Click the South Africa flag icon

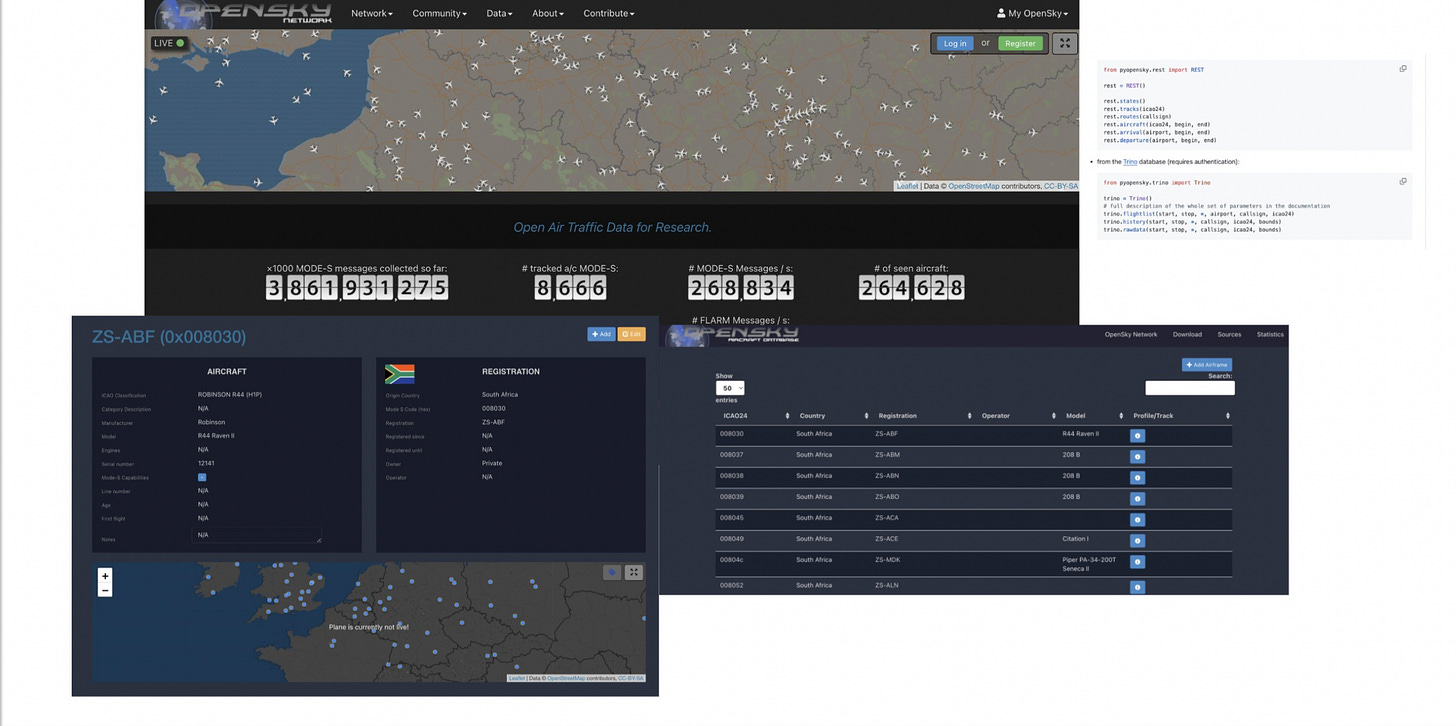pos(400,374)
